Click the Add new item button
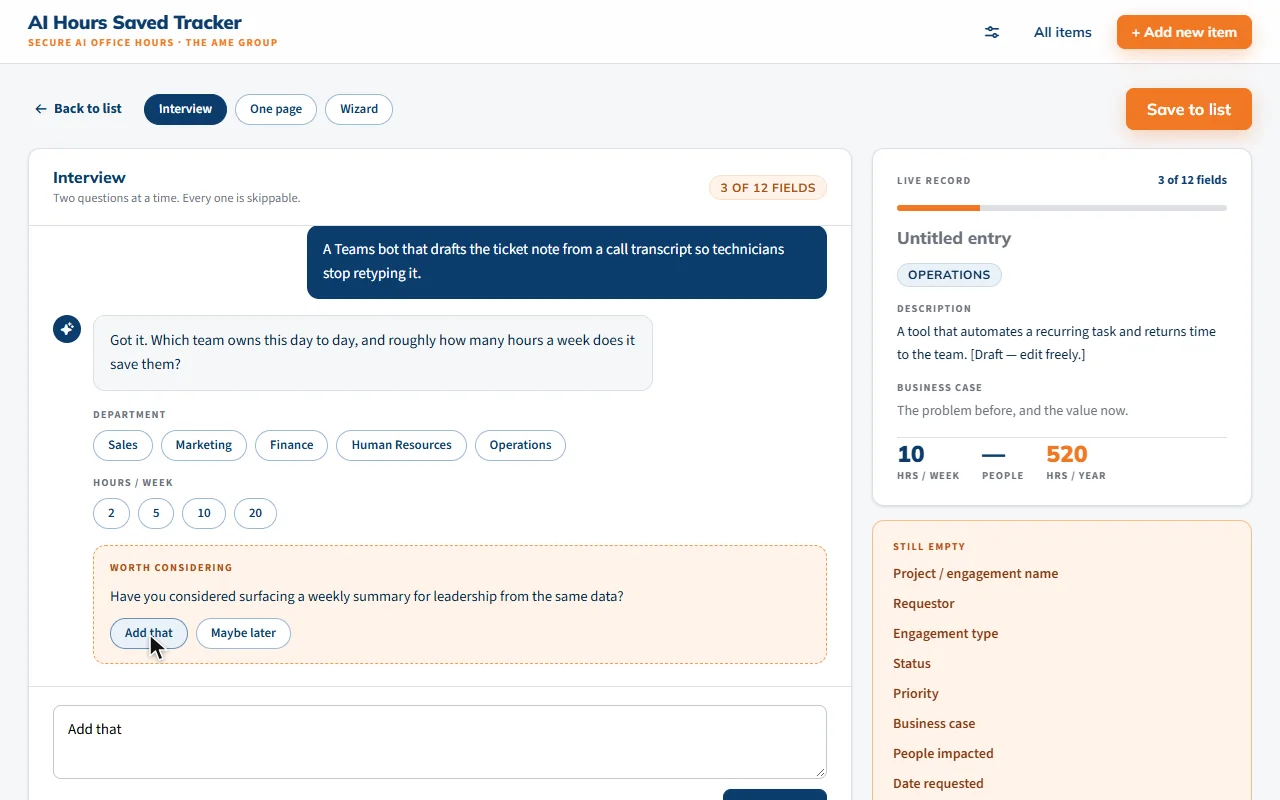Screen dimensions: 1280x800 point(1184,32)
